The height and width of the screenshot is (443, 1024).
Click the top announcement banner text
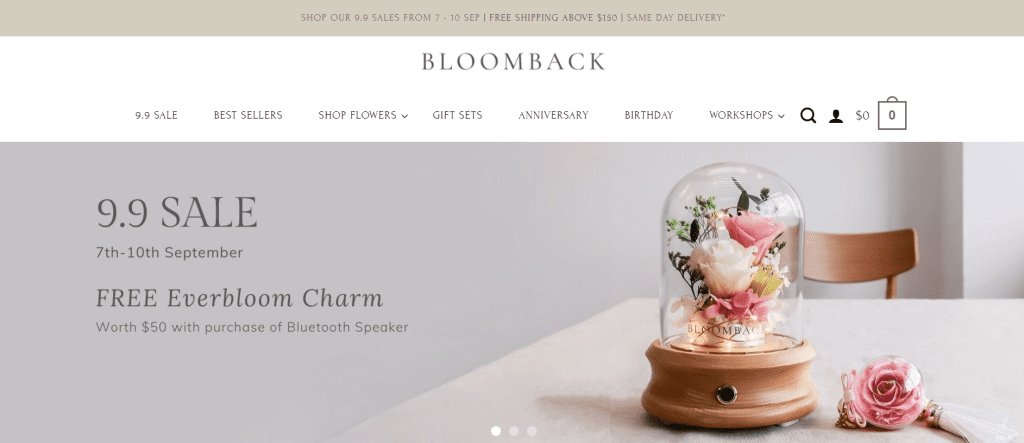click(513, 18)
